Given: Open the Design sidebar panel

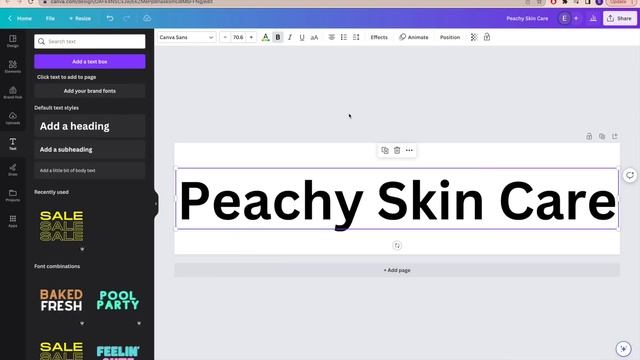Looking at the screenshot, I should click(13, 41).
